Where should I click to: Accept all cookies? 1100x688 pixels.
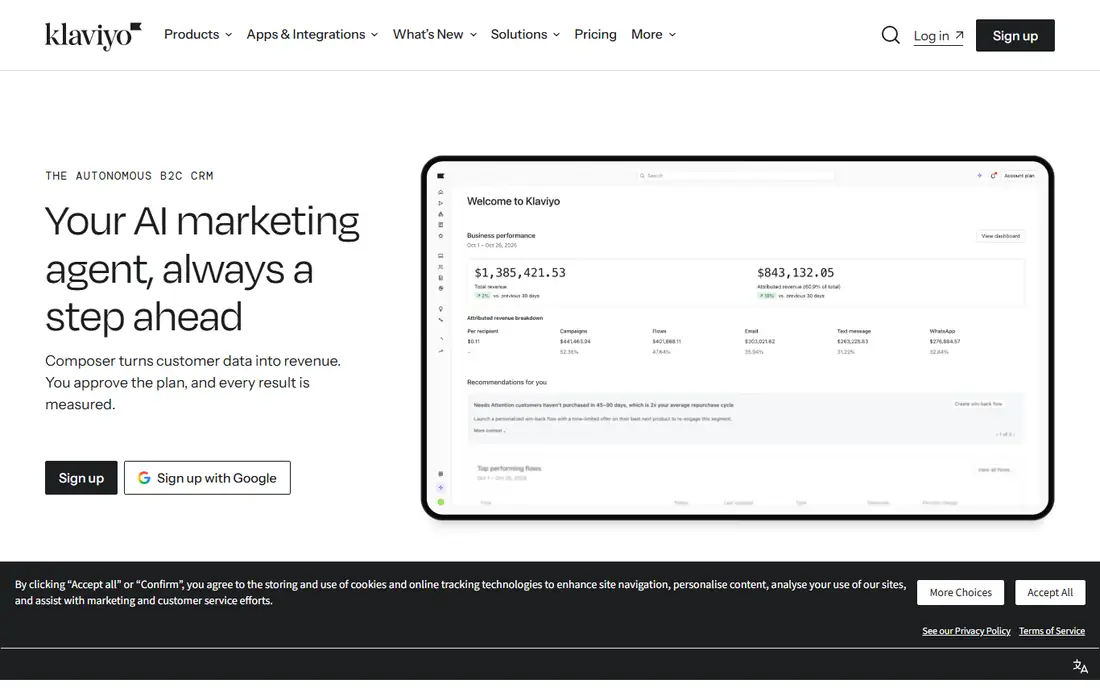(x=1050, y=593)
